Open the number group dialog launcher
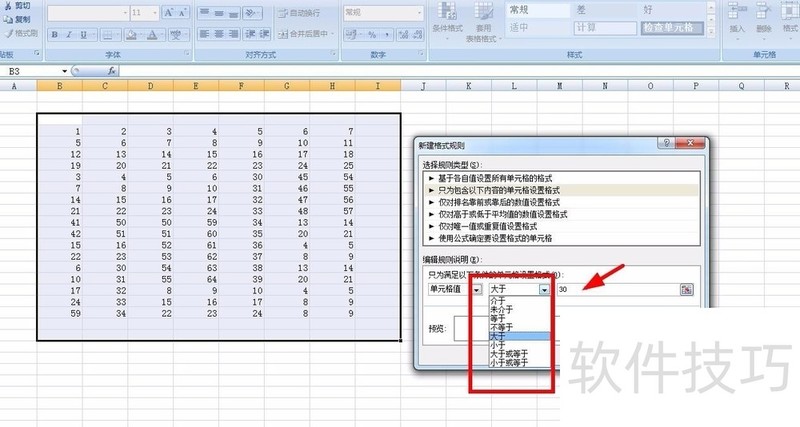 pyautogui.click(x=421, y=53)
